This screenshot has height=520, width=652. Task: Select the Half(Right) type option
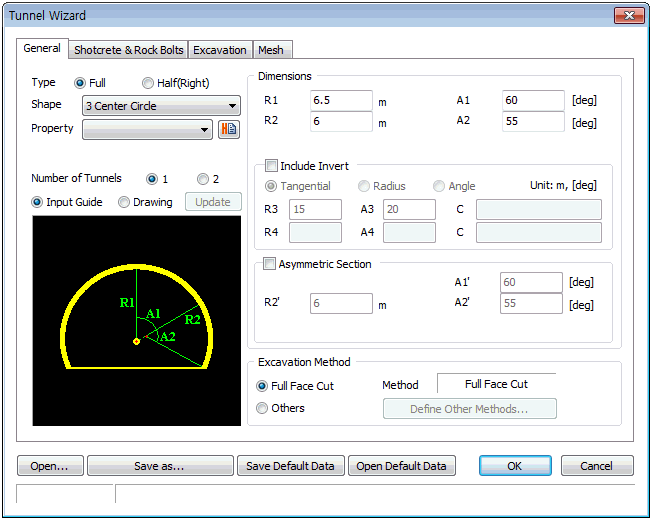148,83
